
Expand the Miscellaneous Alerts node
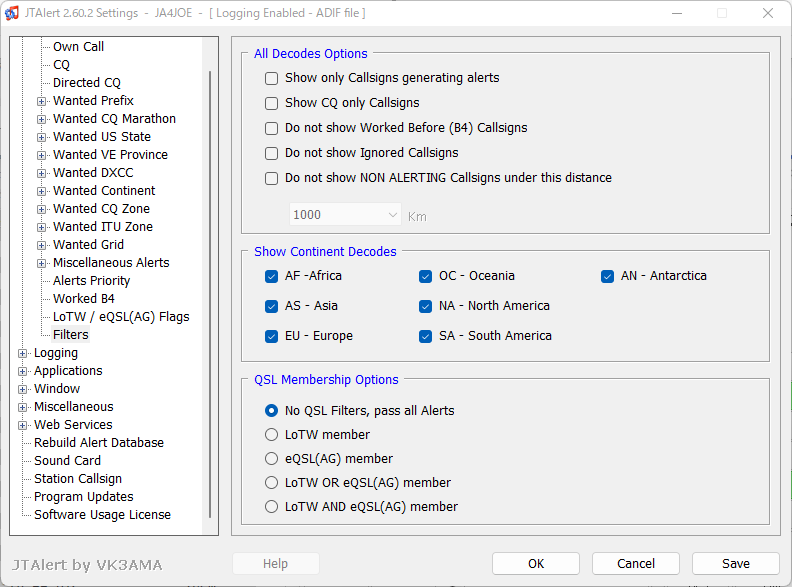point(41,263)
